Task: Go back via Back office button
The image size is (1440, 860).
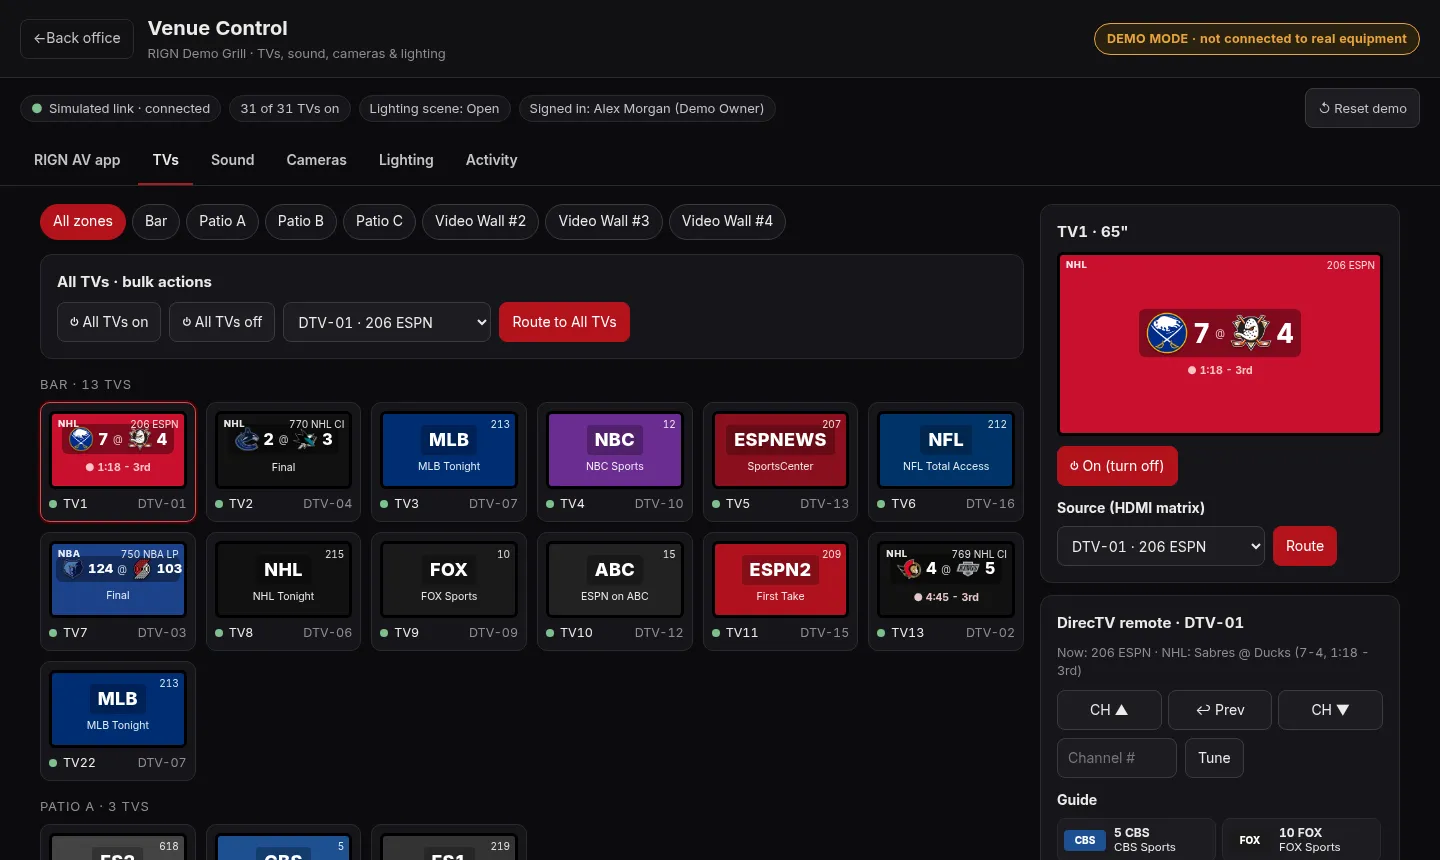Action: [x=77, y=38]
